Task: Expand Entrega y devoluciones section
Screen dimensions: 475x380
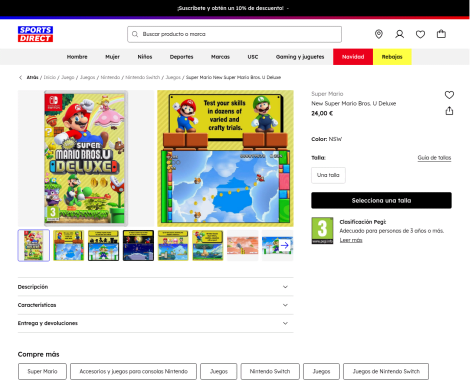Action: (x=155, y=323)
